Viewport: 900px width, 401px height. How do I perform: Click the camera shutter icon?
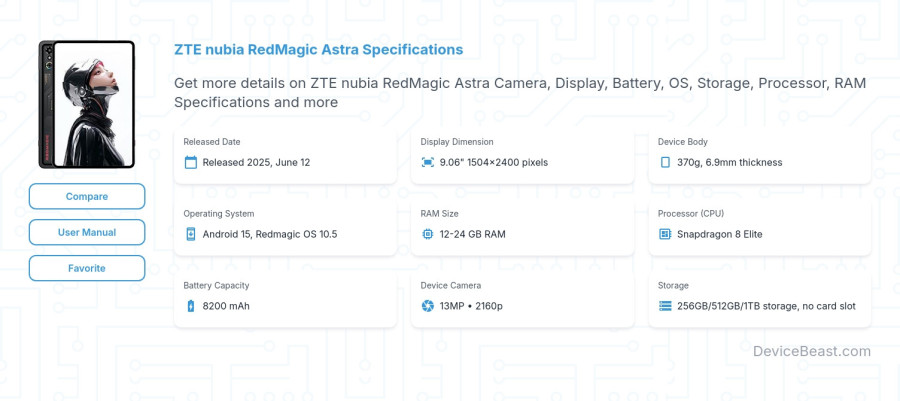(x=428, y=306)
